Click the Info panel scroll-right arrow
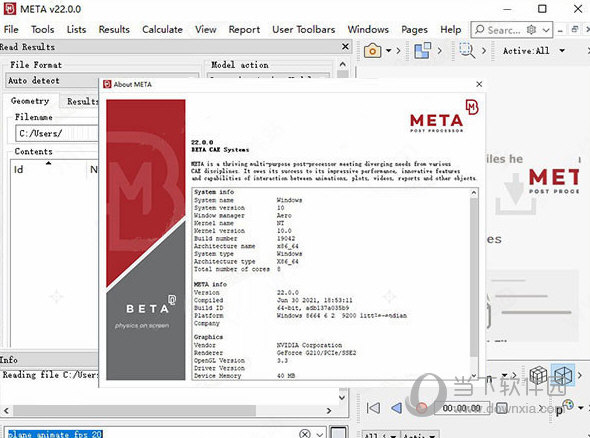 329,411
